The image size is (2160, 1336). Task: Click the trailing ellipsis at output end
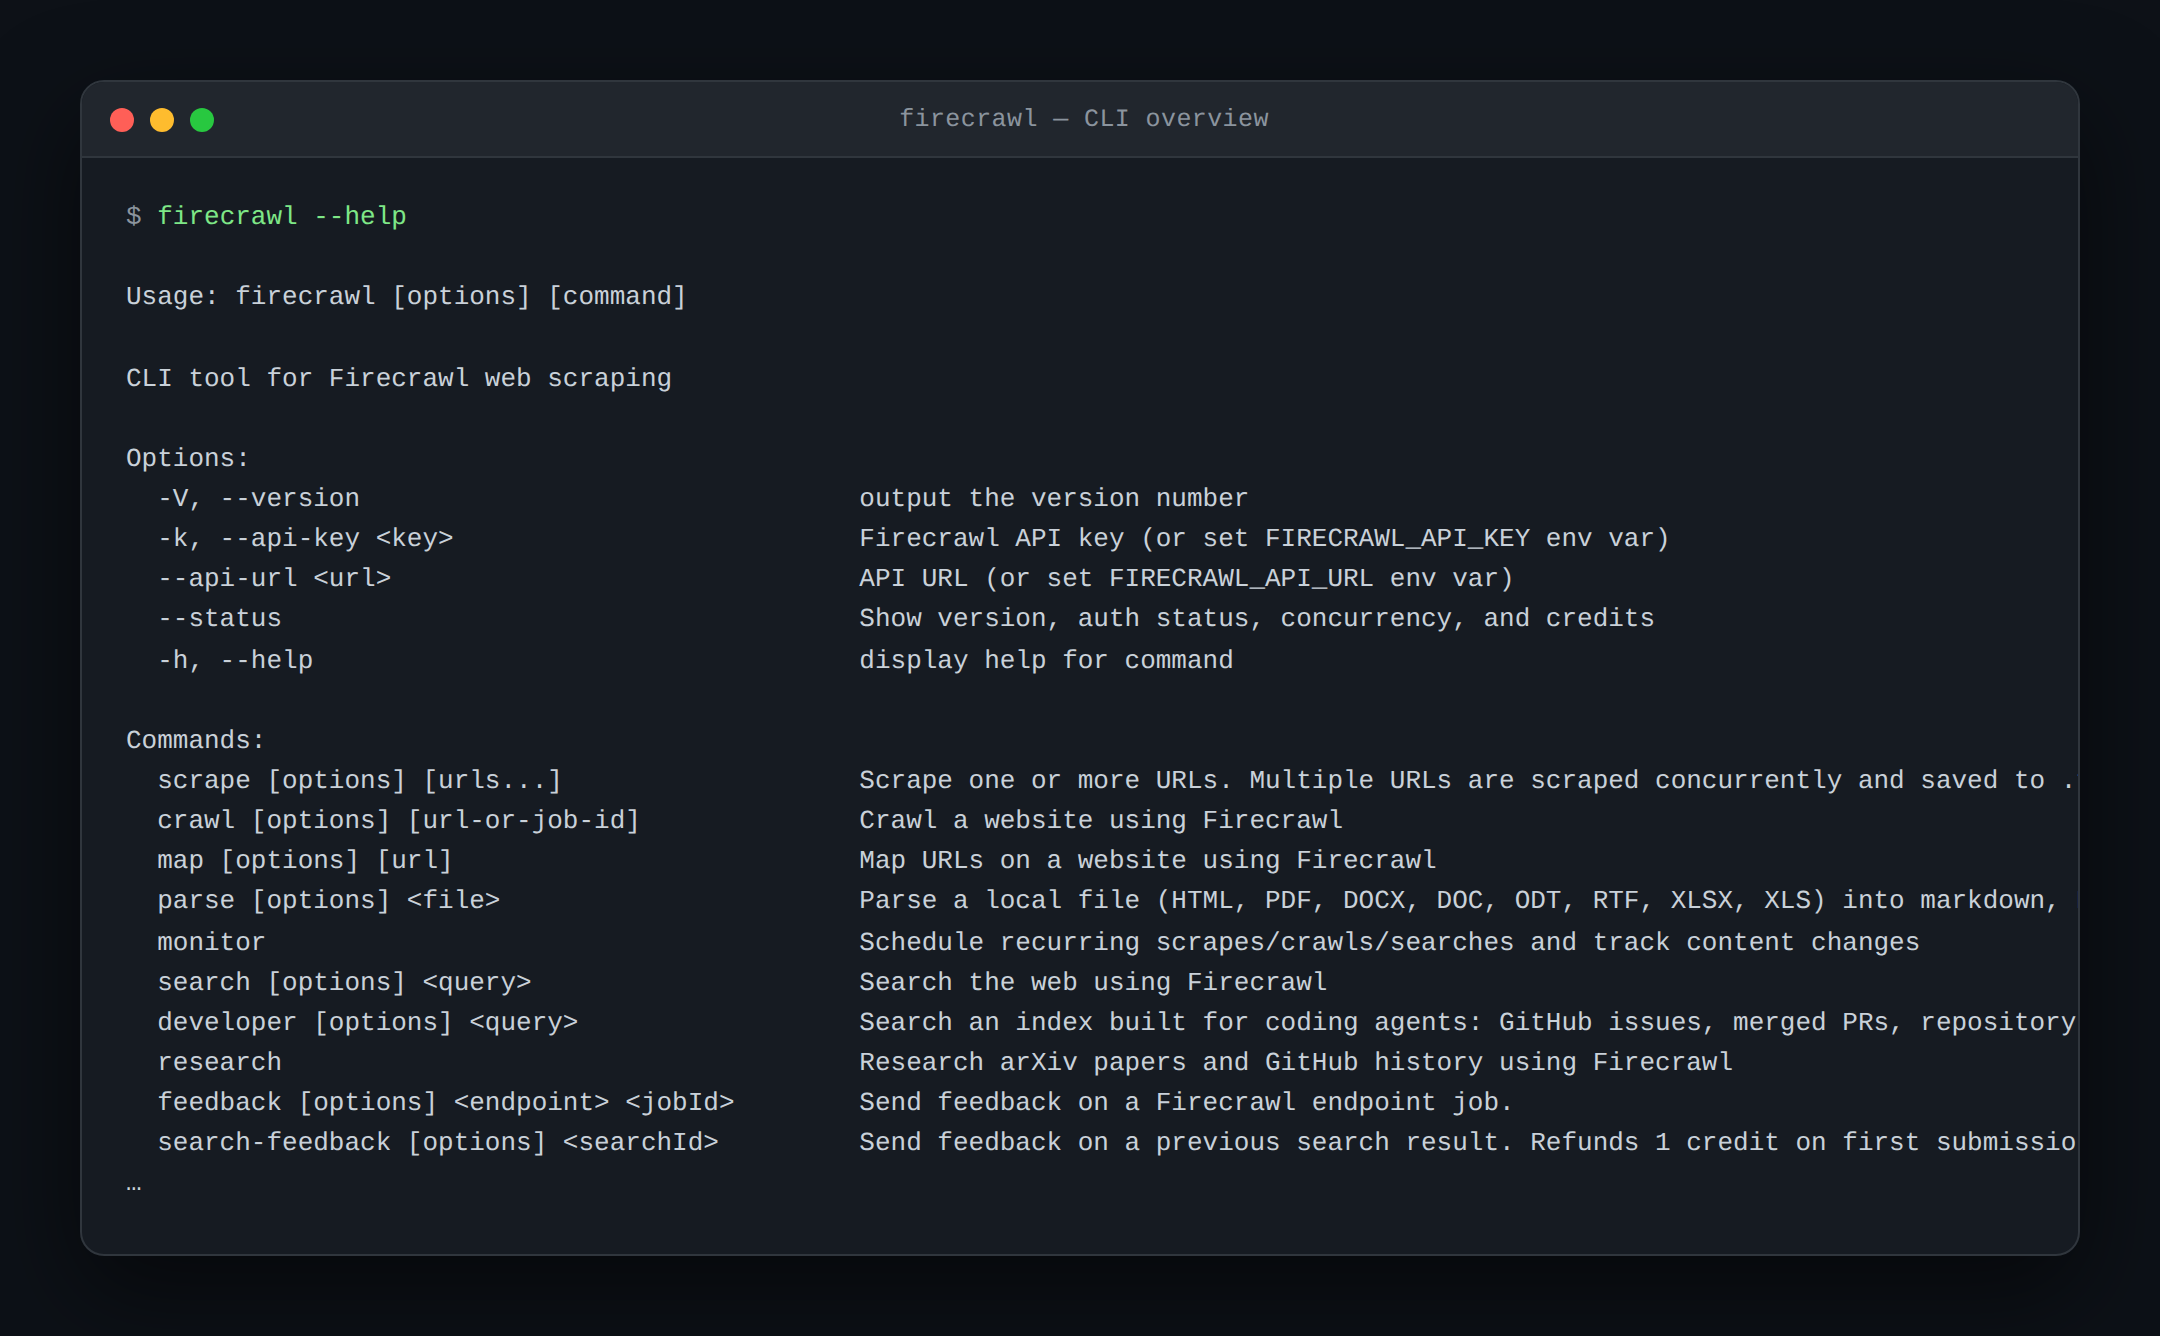134,1188
